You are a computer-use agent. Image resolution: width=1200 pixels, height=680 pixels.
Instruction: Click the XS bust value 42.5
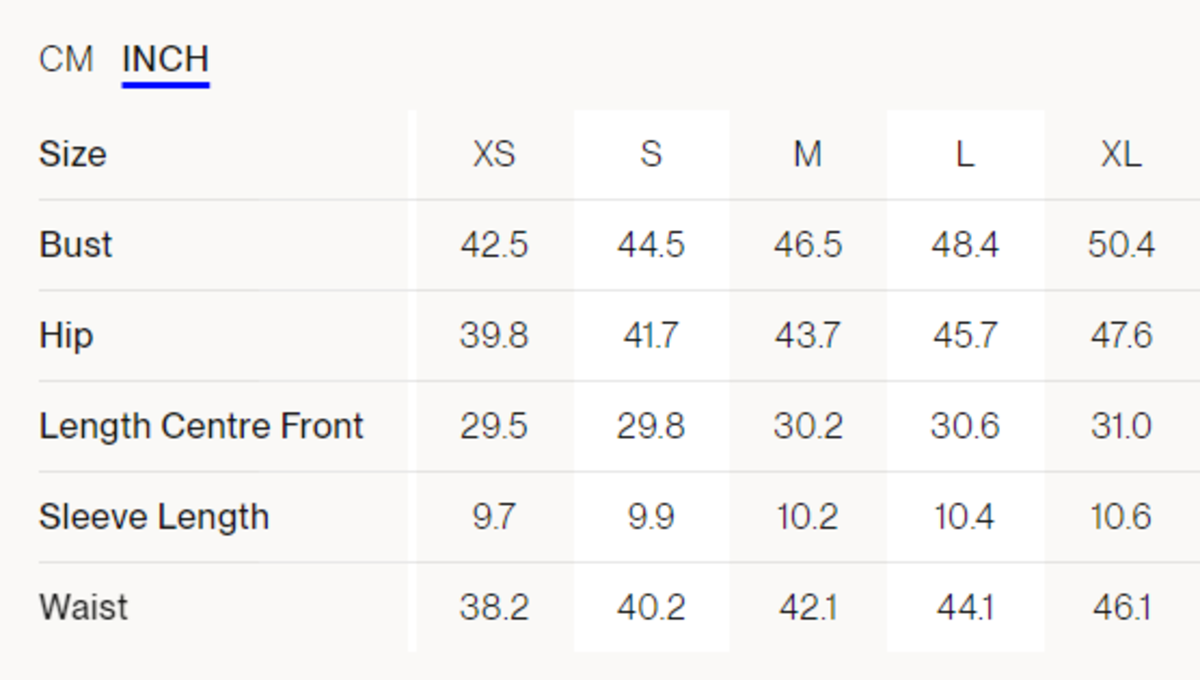(494, 245)
